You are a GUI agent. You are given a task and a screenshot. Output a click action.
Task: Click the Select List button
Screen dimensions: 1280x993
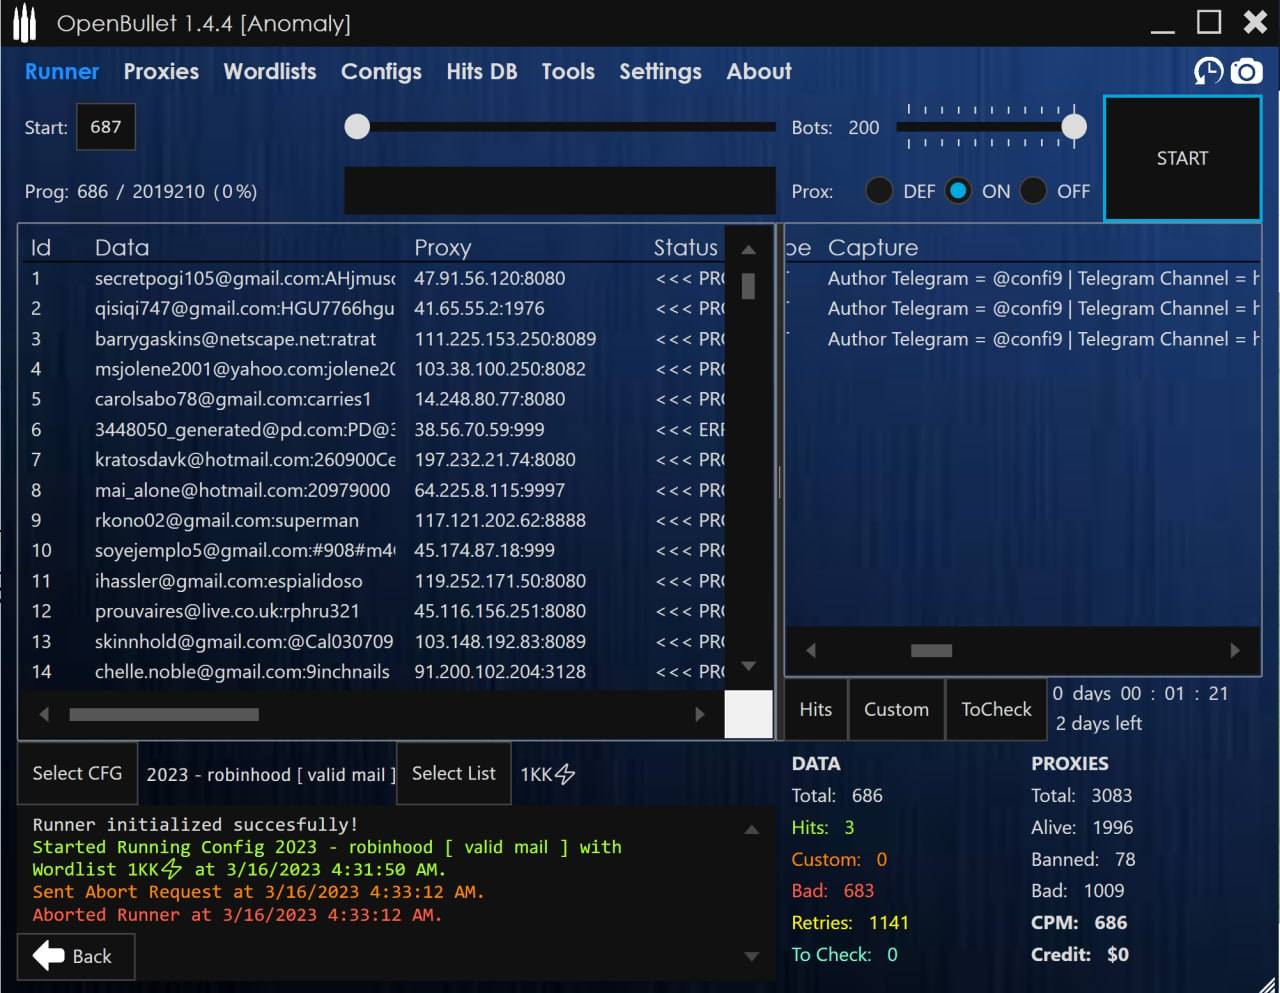pyautogui.click(x=454, y=773)
